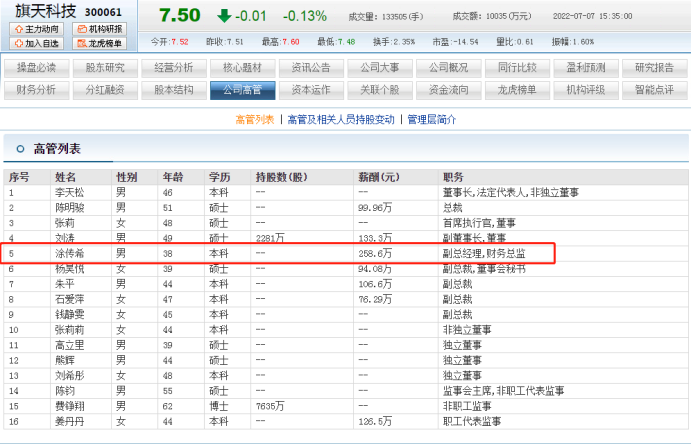
Task: Click 博士 education cell
Action: point(219,407)
